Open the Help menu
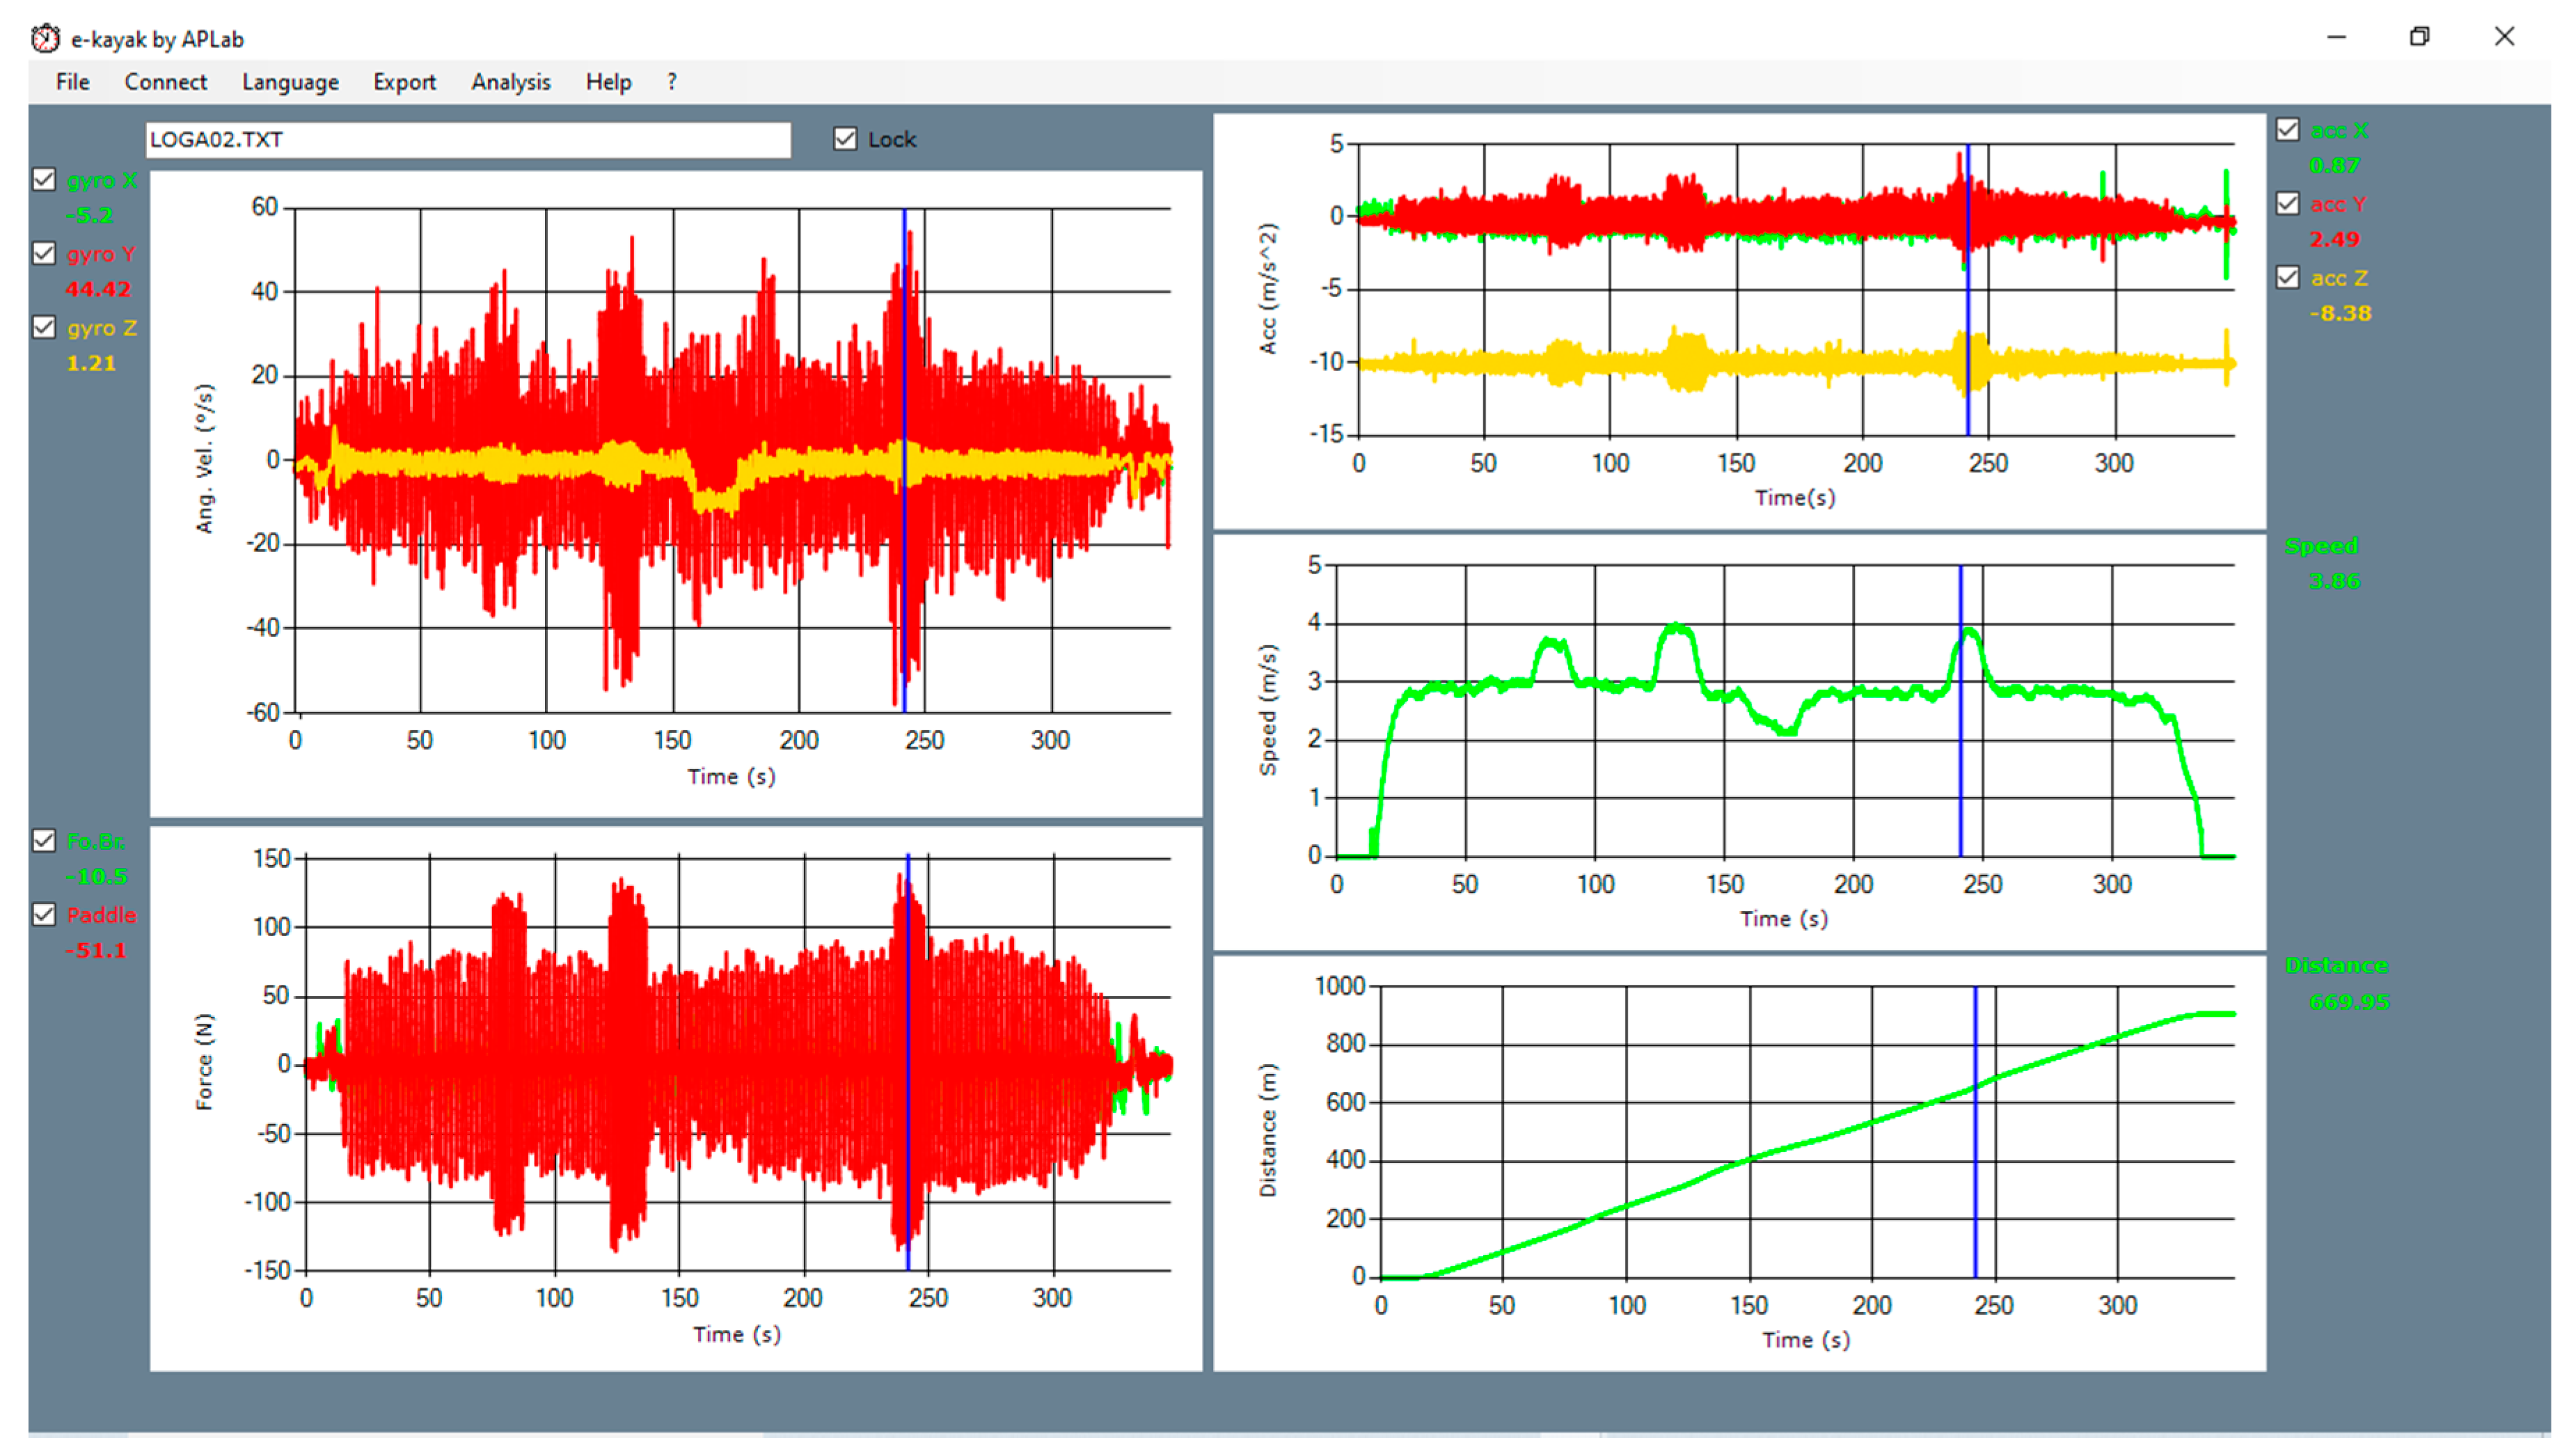Image resolution: width=2571 pixels, height=1456 pixels. [608, 82]
